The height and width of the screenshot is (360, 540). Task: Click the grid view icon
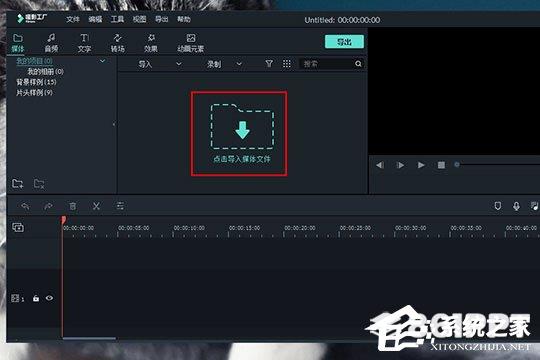coord(287,64)
